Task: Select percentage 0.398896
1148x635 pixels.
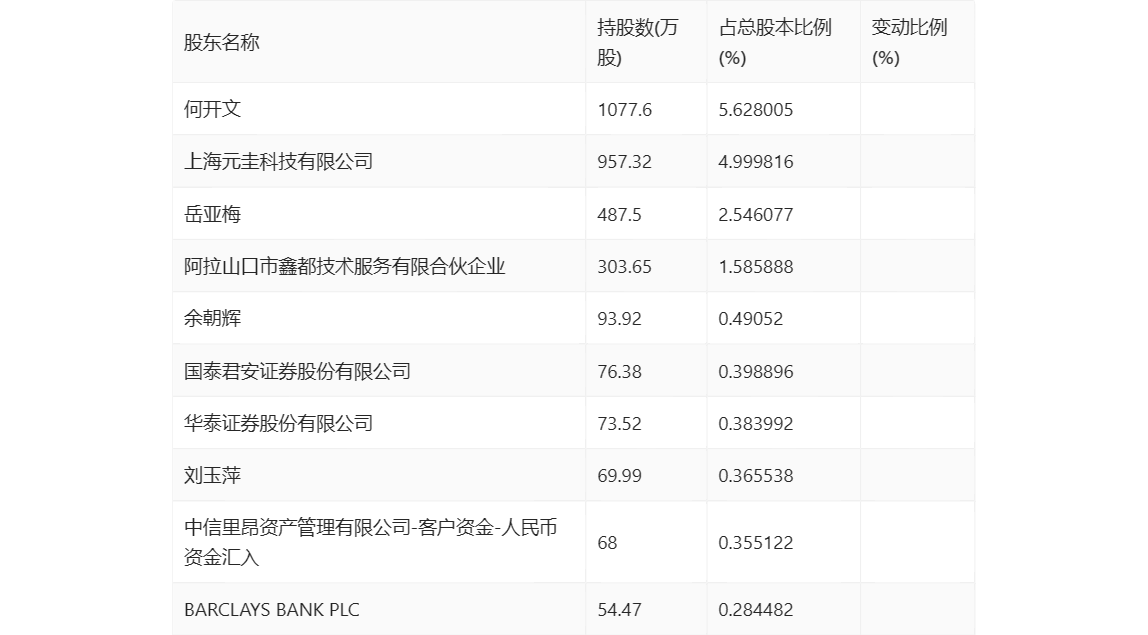Action: 756,371
